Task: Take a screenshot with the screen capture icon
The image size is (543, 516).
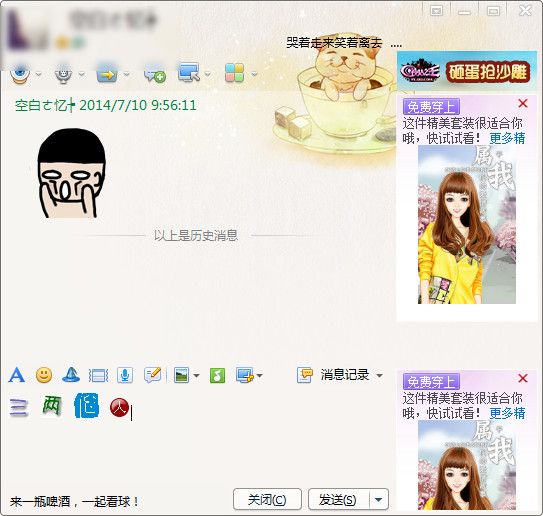Action: [244, 375]
